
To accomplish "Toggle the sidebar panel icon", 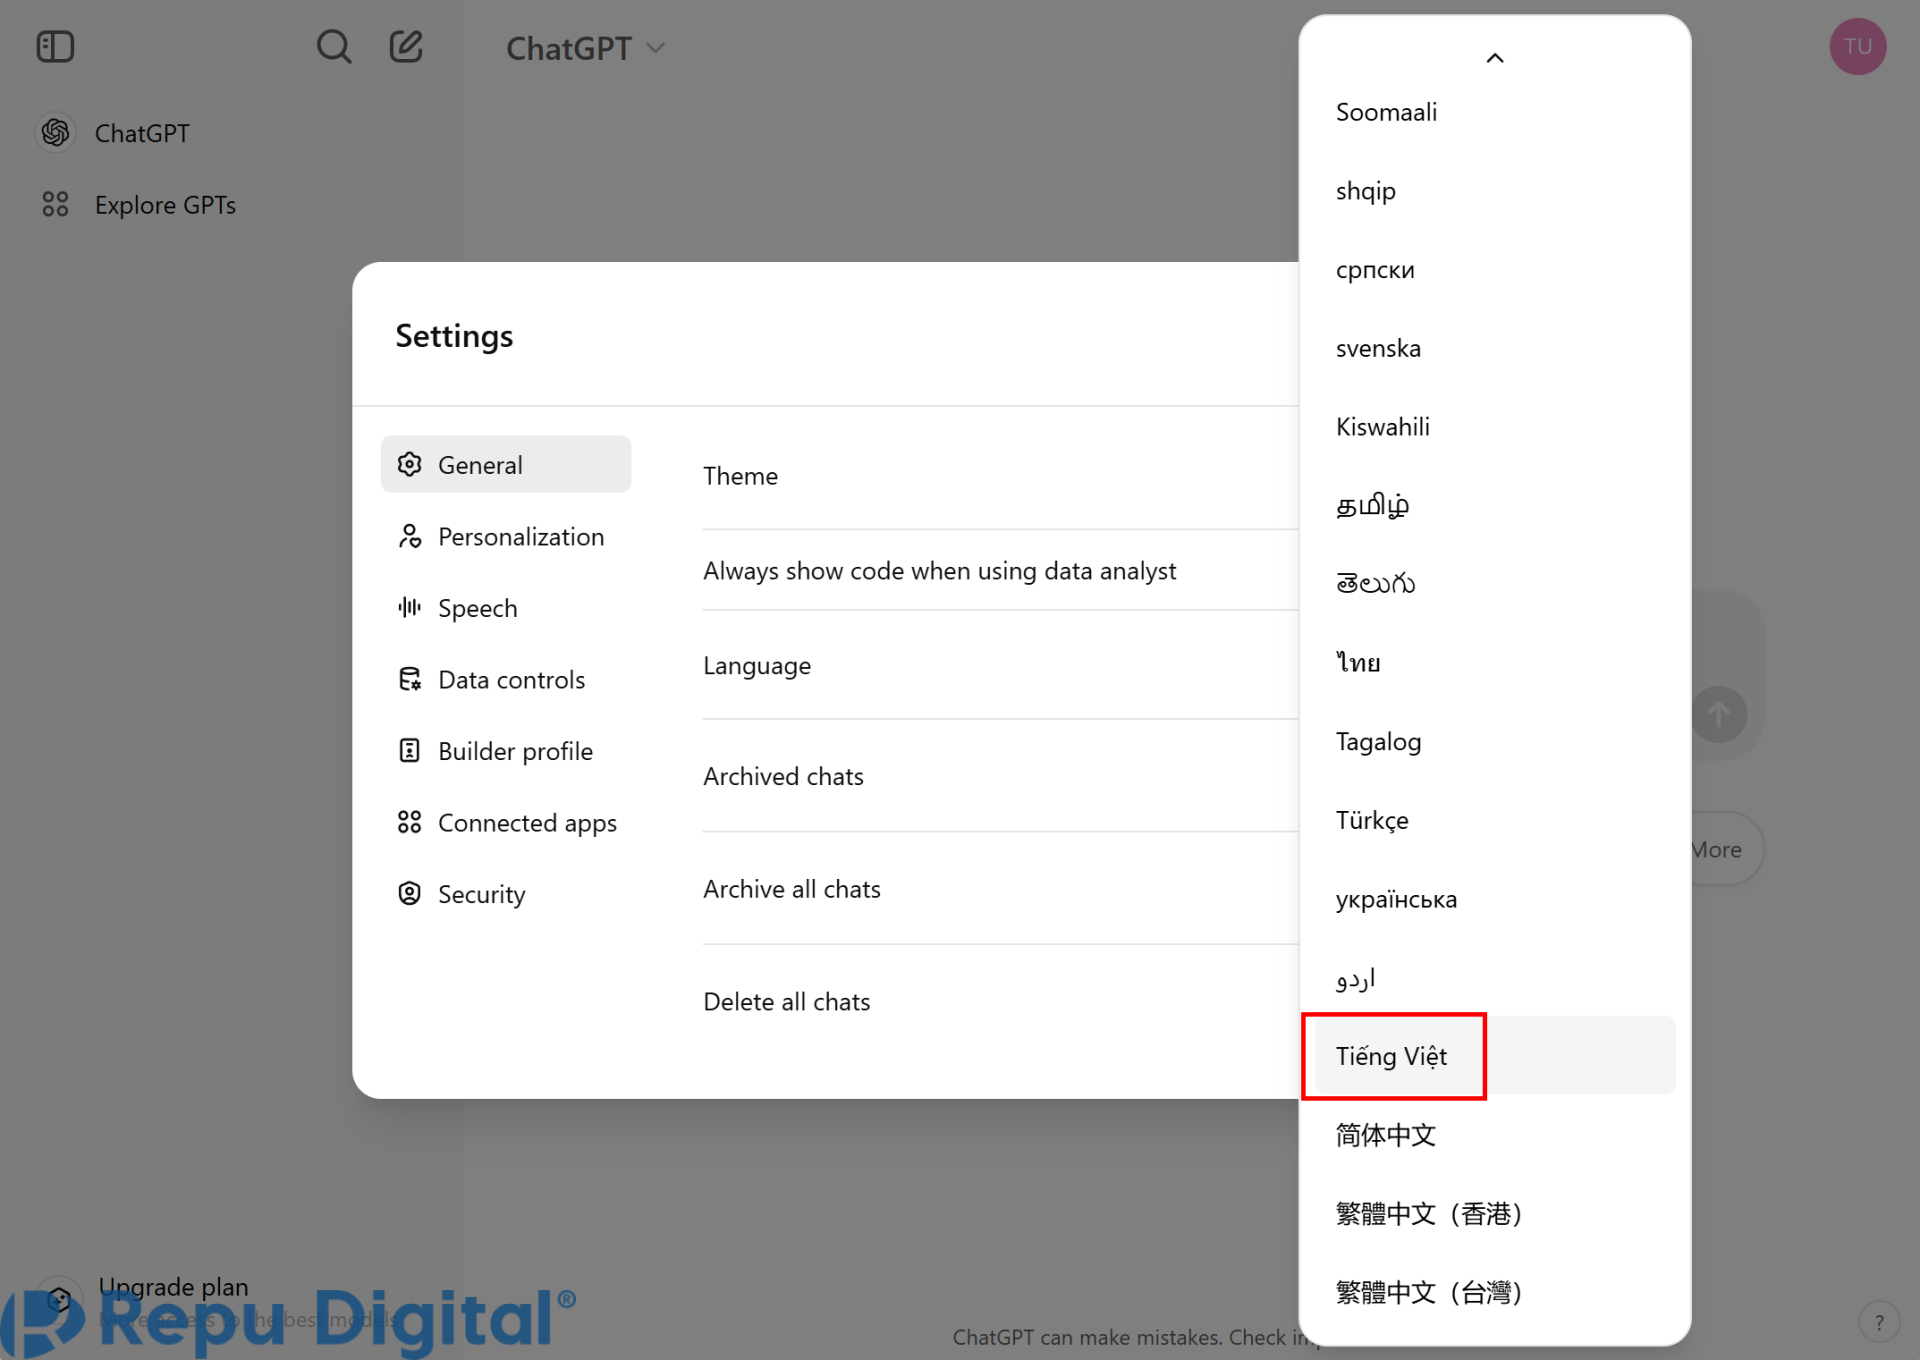I will 55,46.
